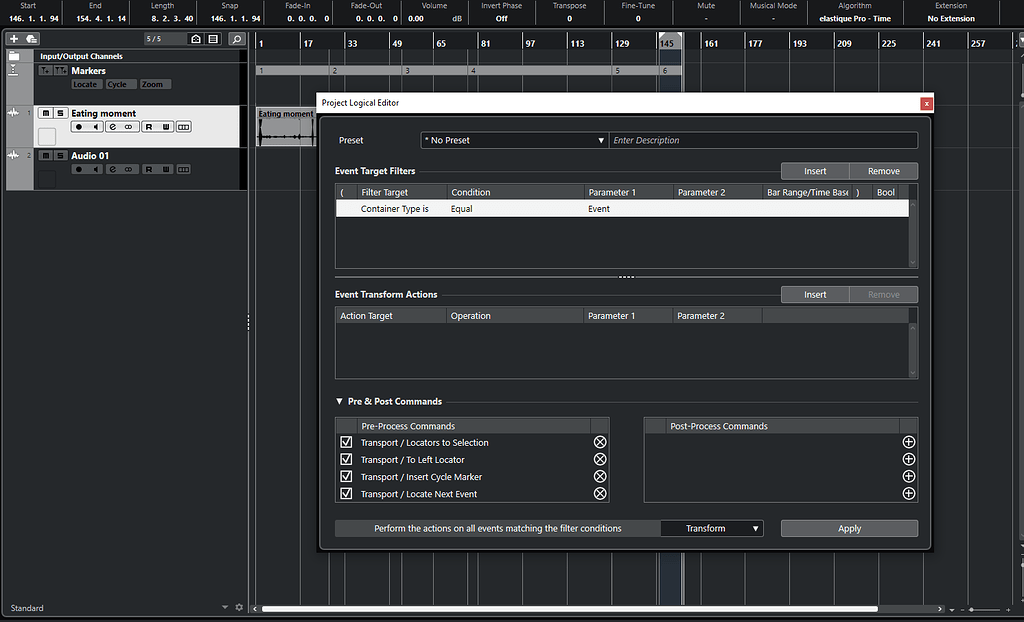
Task: Remove the Locate Next Event command
Action: pos(600,494)
